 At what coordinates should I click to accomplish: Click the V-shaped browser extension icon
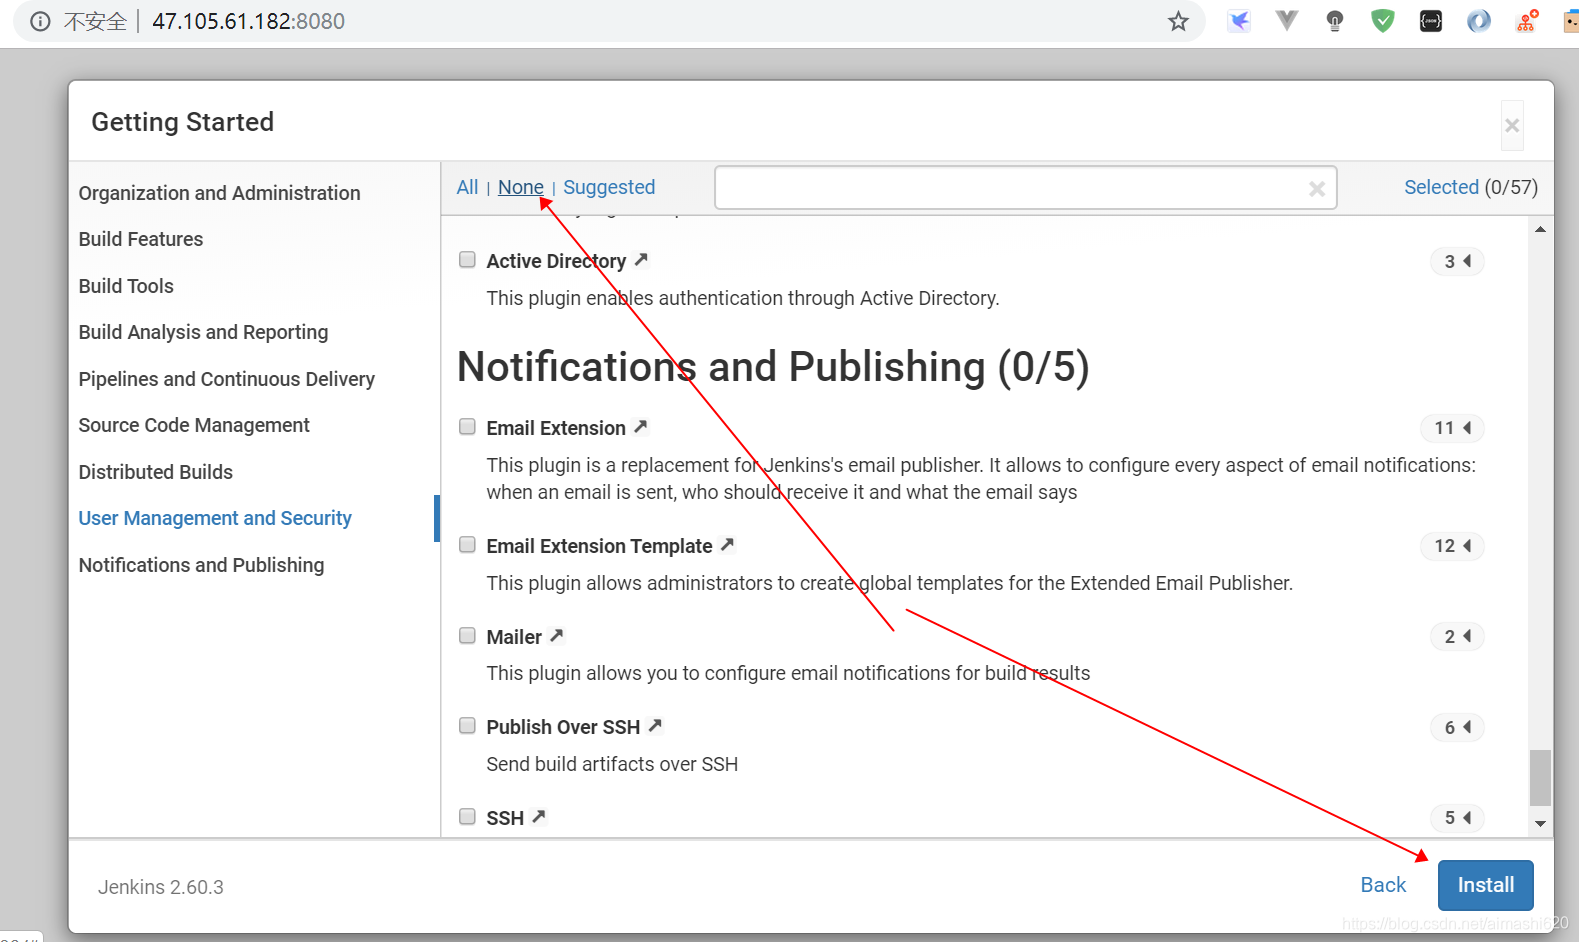[1287, 20]
